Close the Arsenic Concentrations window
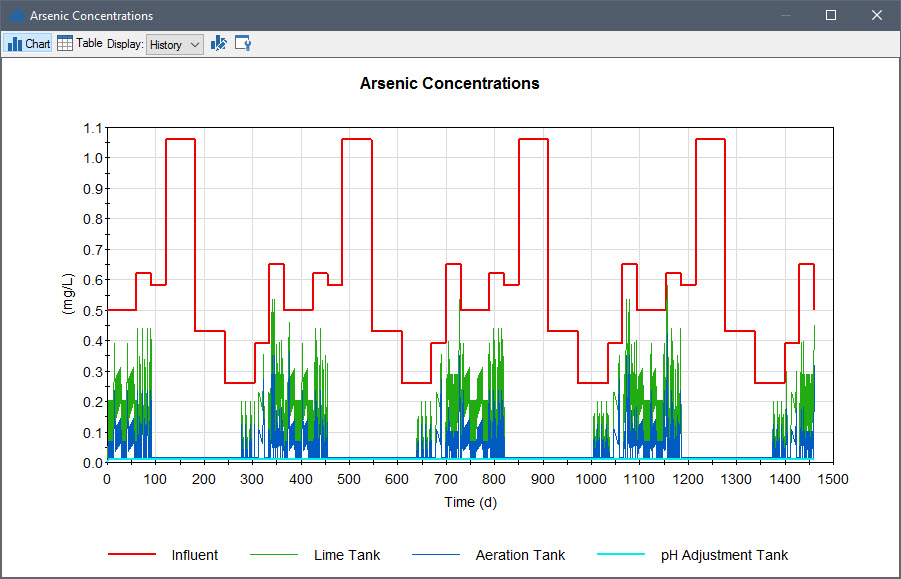901x579 pixels. [877, 15]
